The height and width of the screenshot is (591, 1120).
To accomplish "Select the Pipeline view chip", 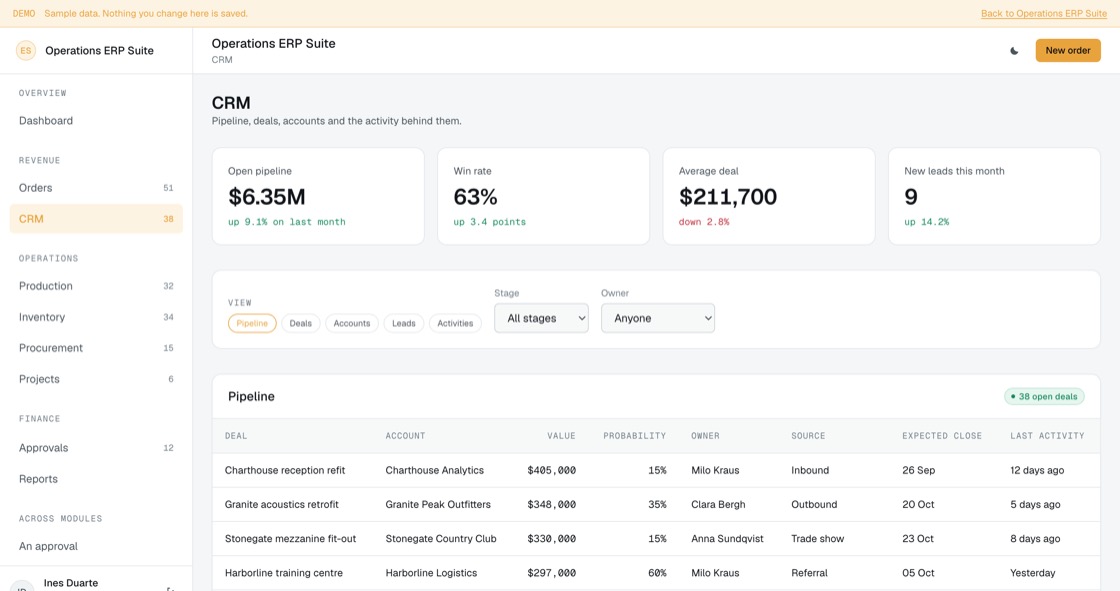I will coord(252,324).
